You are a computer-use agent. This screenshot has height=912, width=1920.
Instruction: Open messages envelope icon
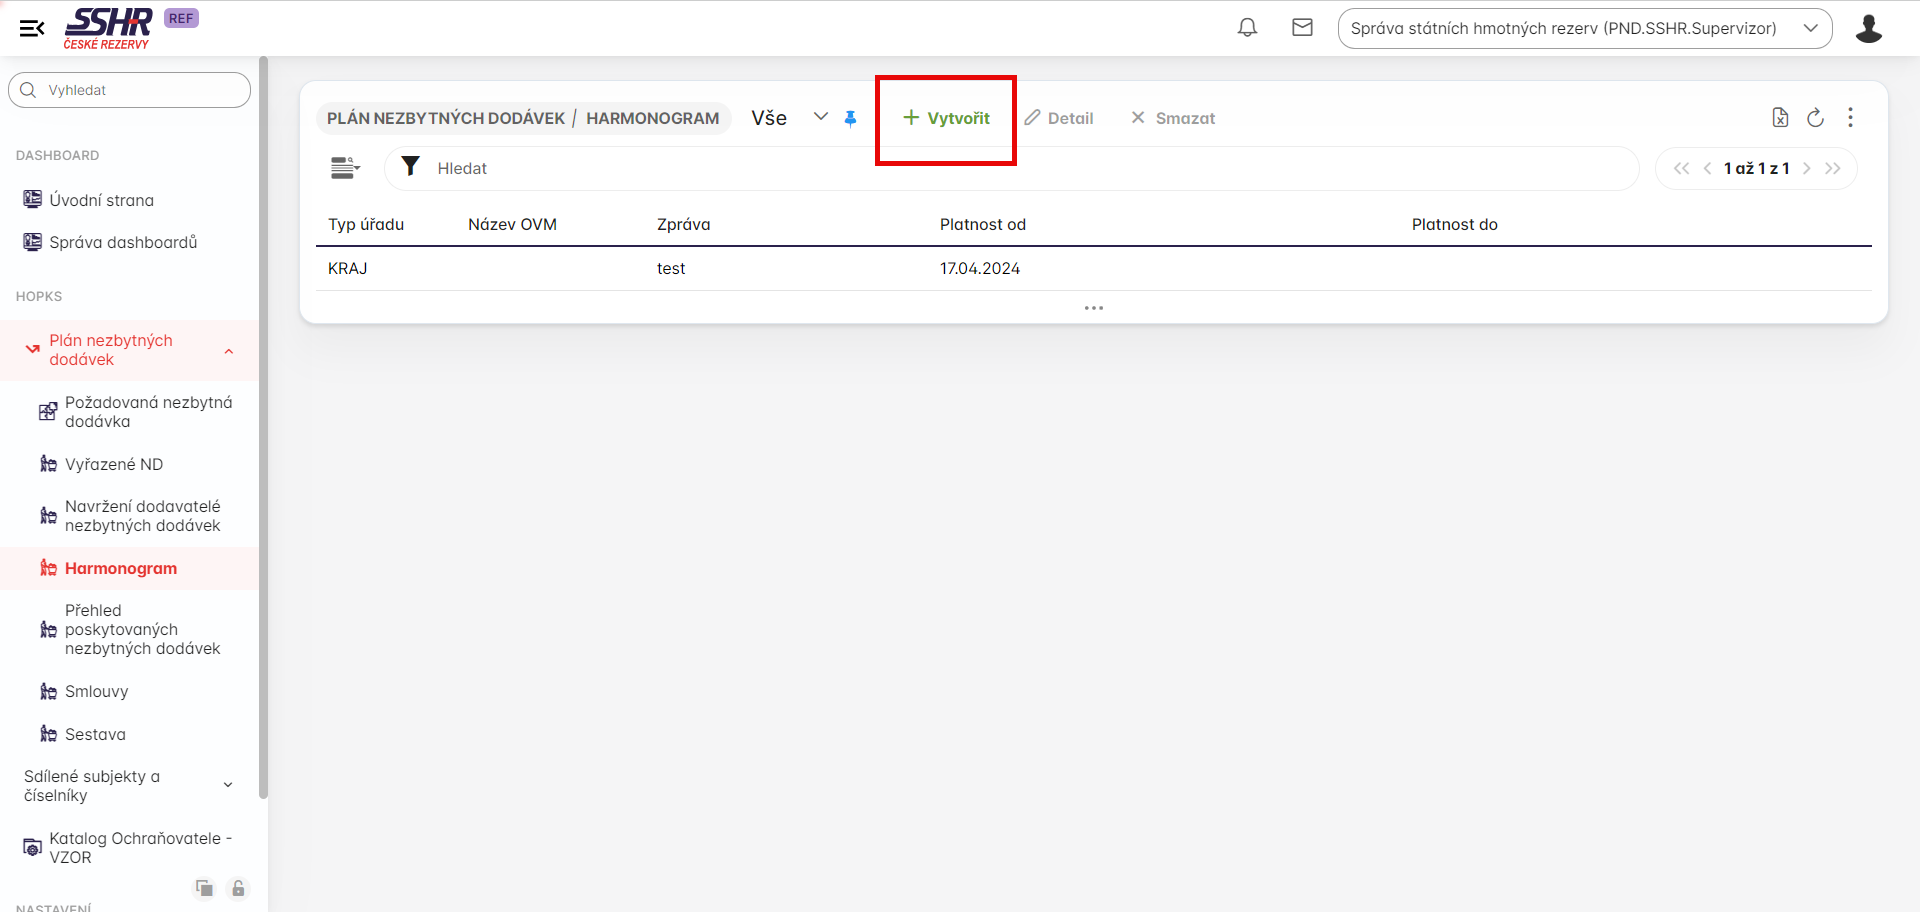tap(1302, 28)
